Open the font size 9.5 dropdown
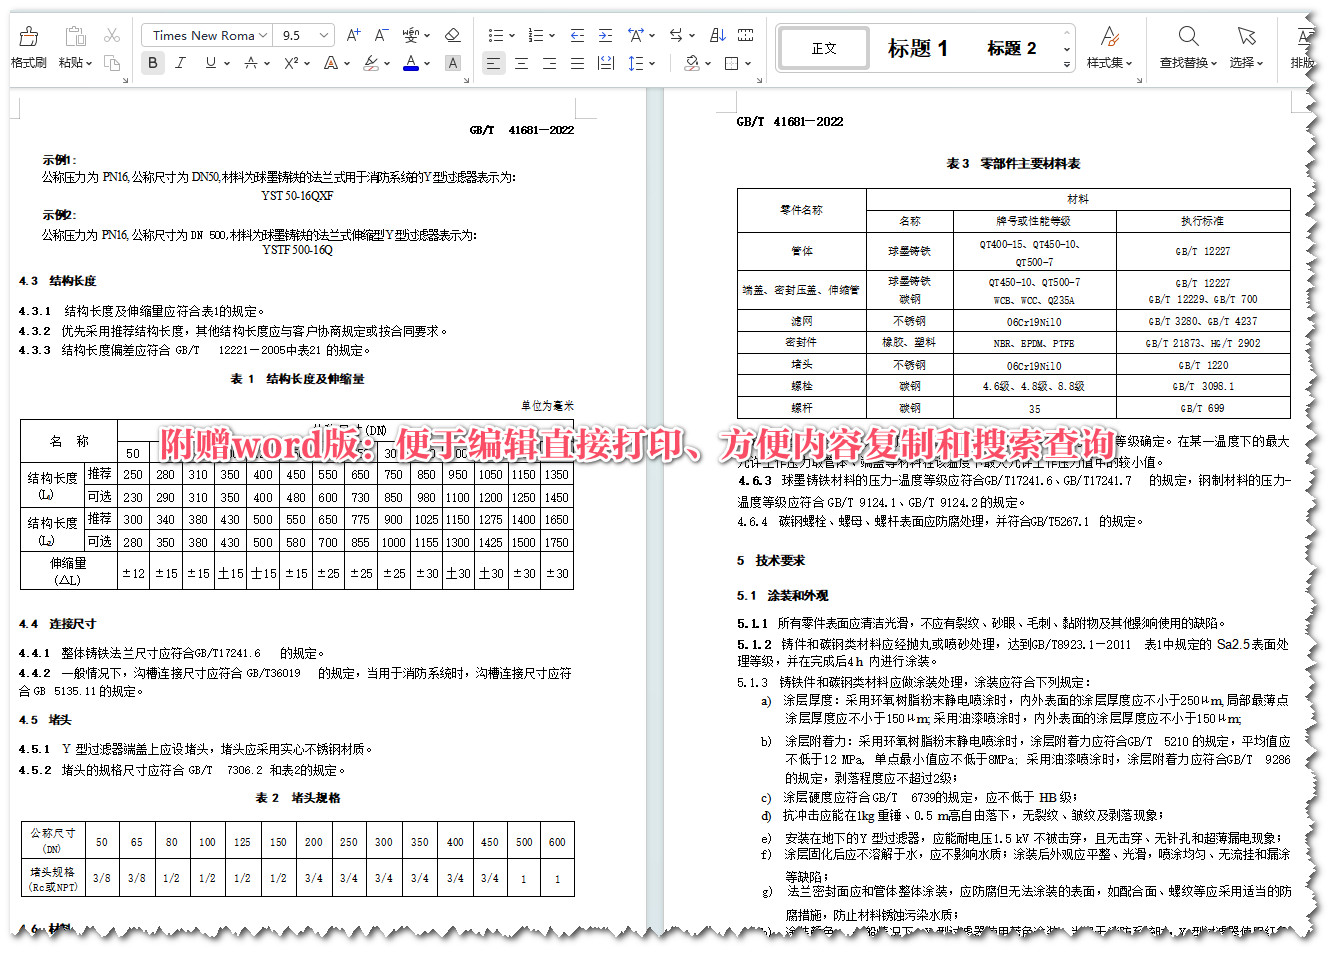The height and width of the screenshot is (954, 1334). point(300,34)
